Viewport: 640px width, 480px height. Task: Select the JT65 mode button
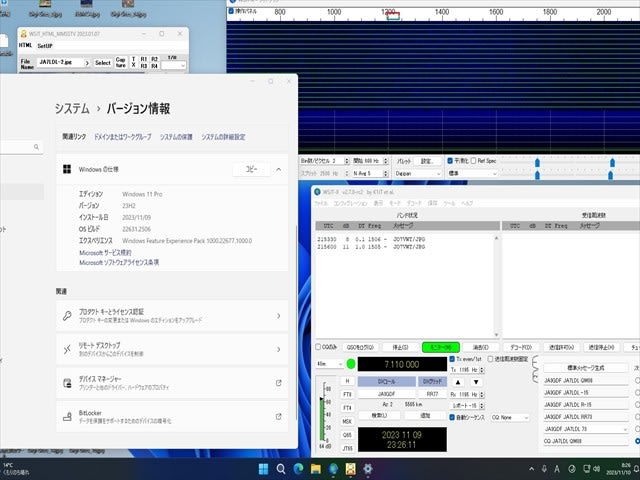347,448
